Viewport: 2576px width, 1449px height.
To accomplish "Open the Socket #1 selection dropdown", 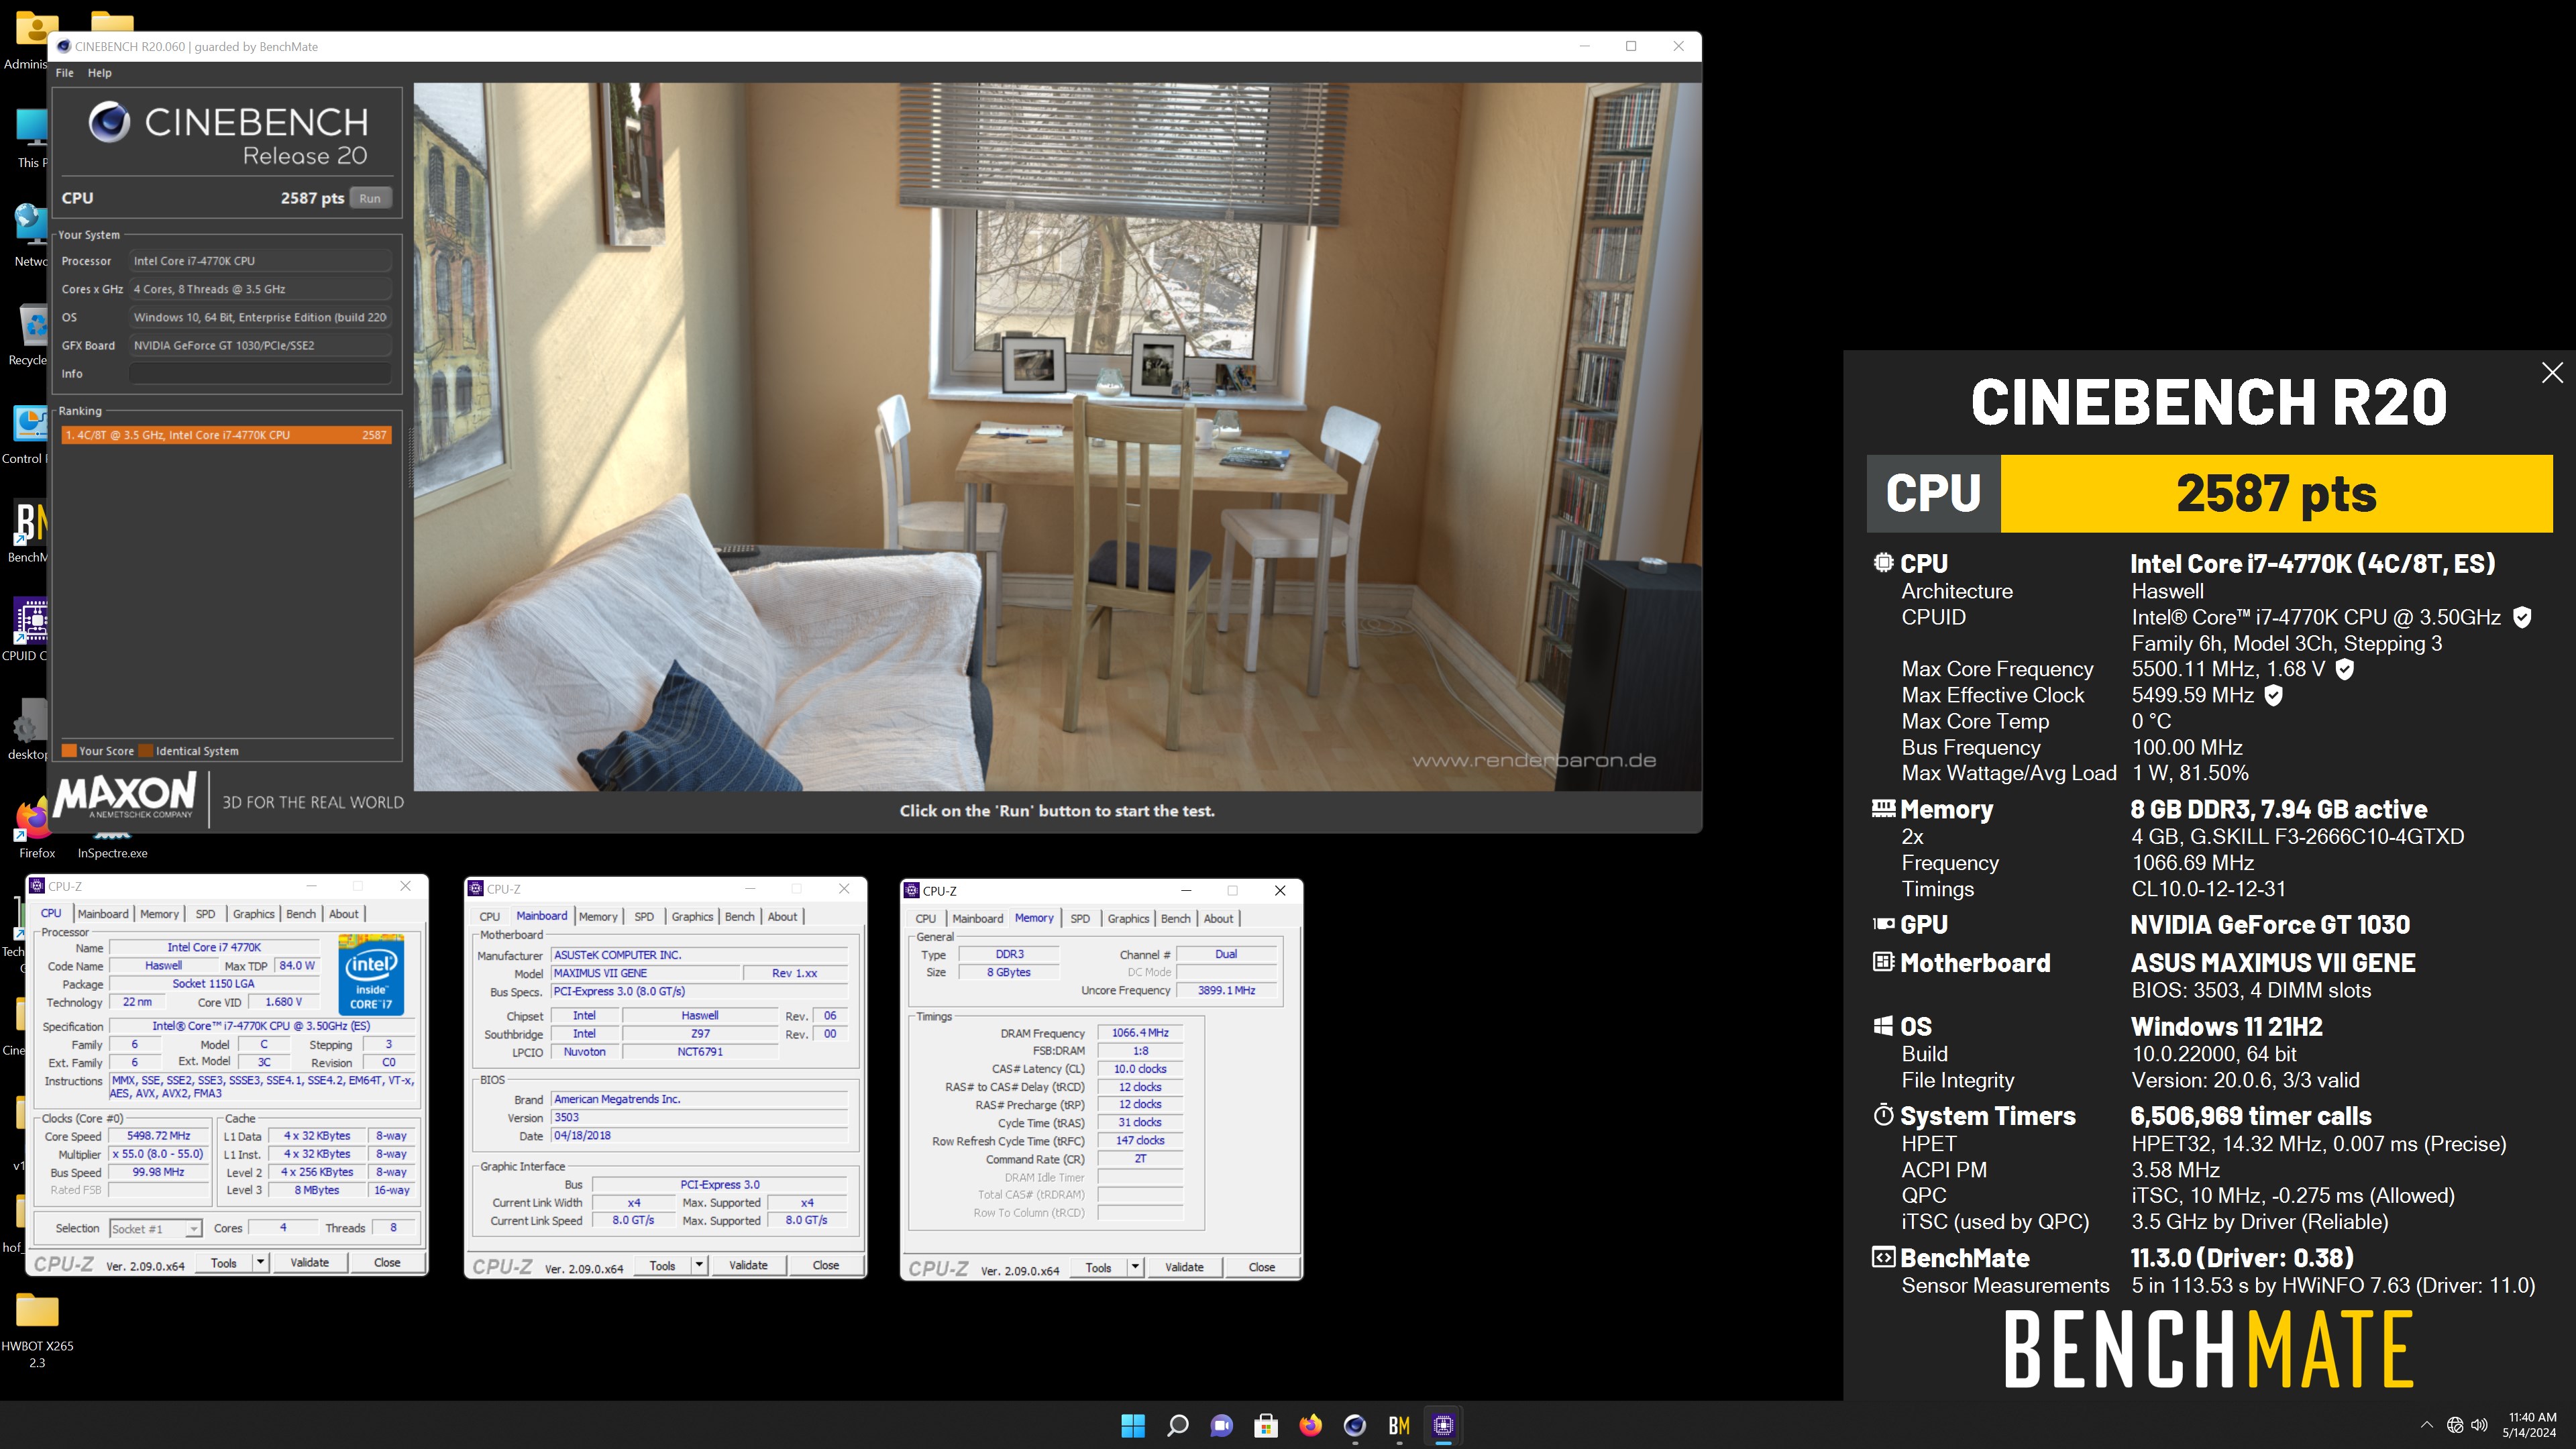I will click(x=156, y=1228).
